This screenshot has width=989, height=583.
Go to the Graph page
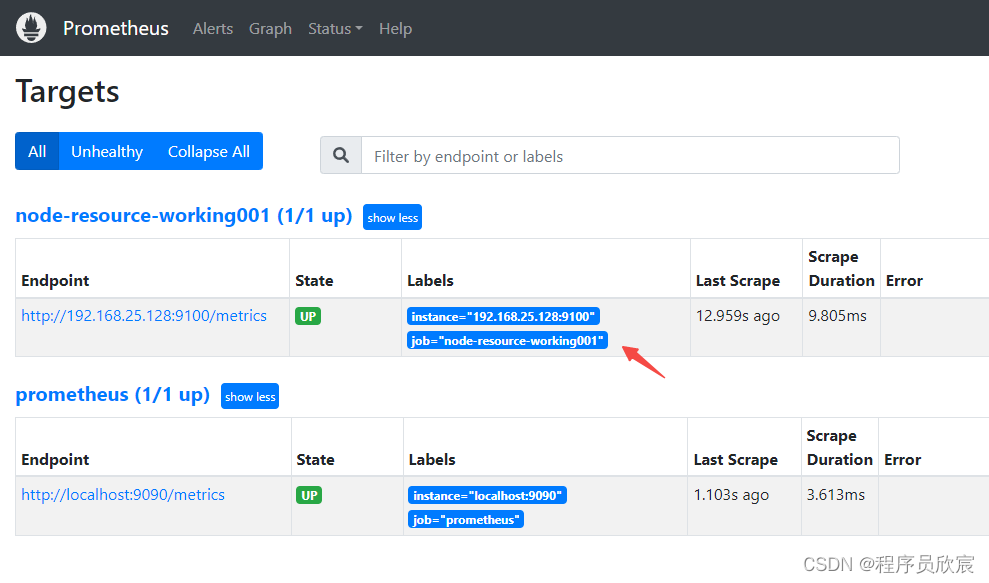[x=270, y=29]
